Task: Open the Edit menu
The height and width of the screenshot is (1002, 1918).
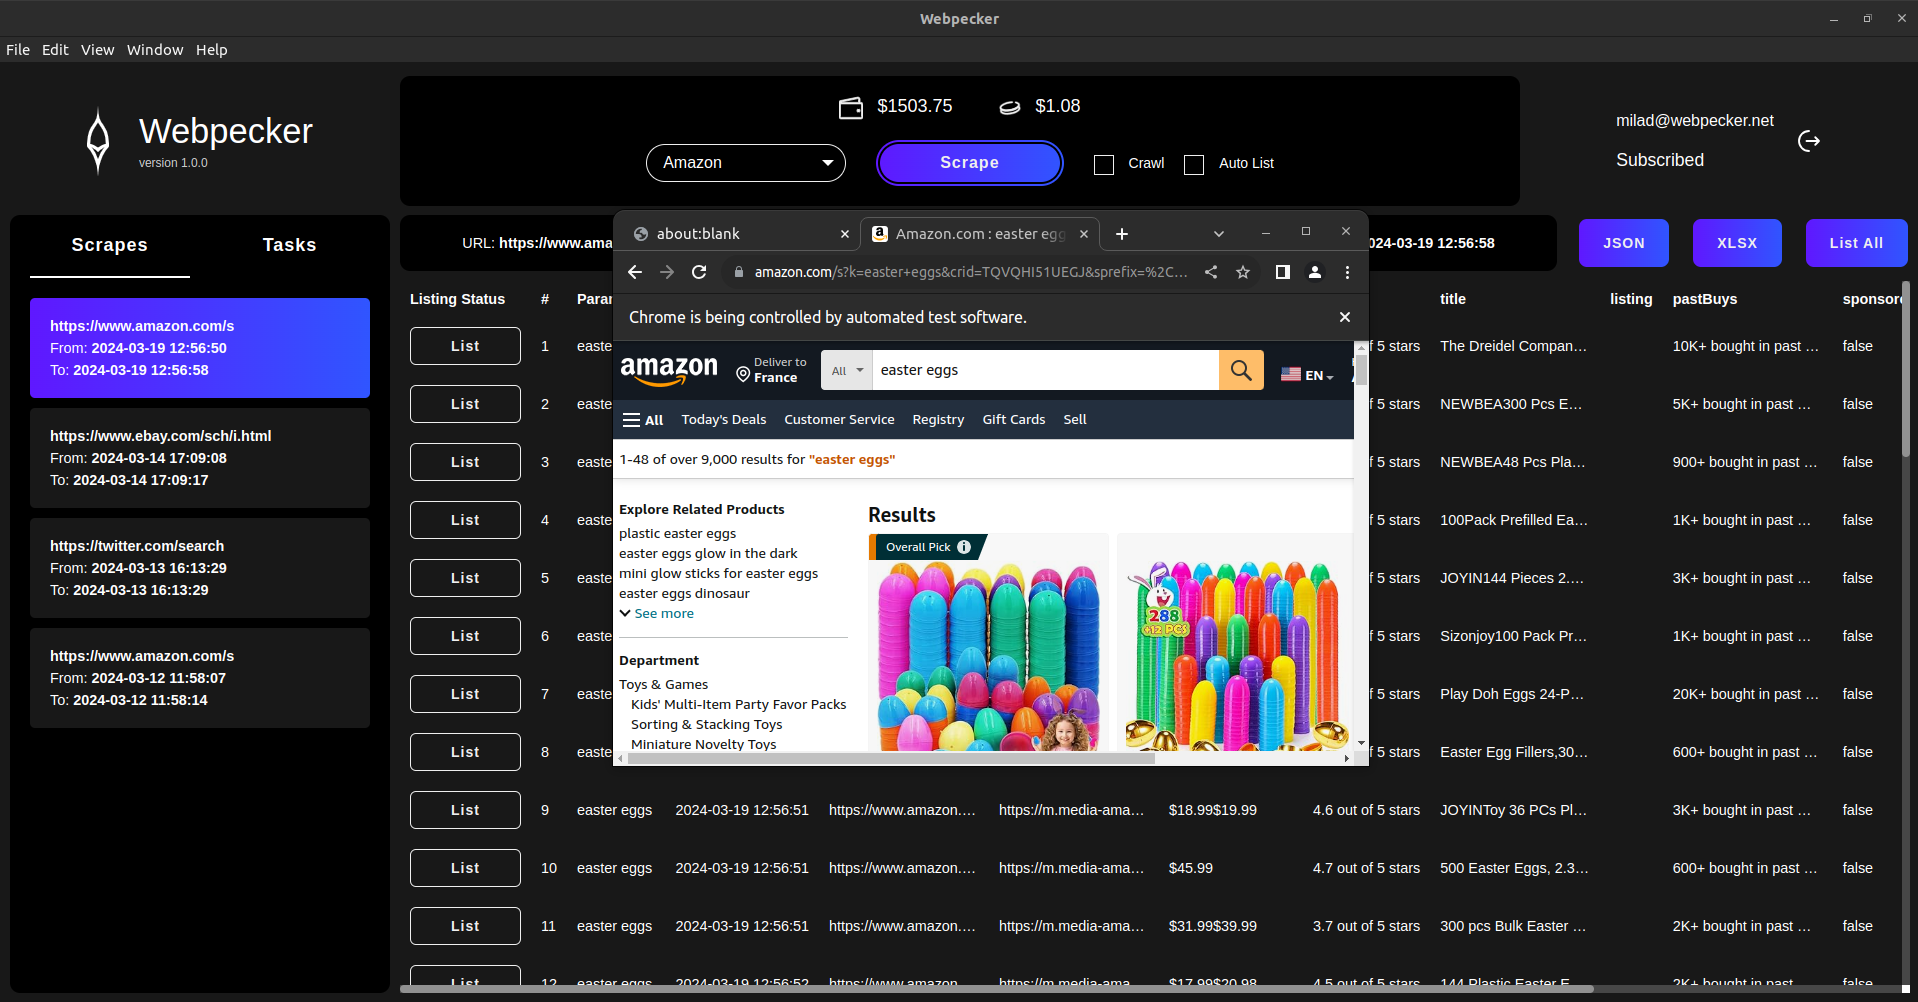Action: (55, 50)
